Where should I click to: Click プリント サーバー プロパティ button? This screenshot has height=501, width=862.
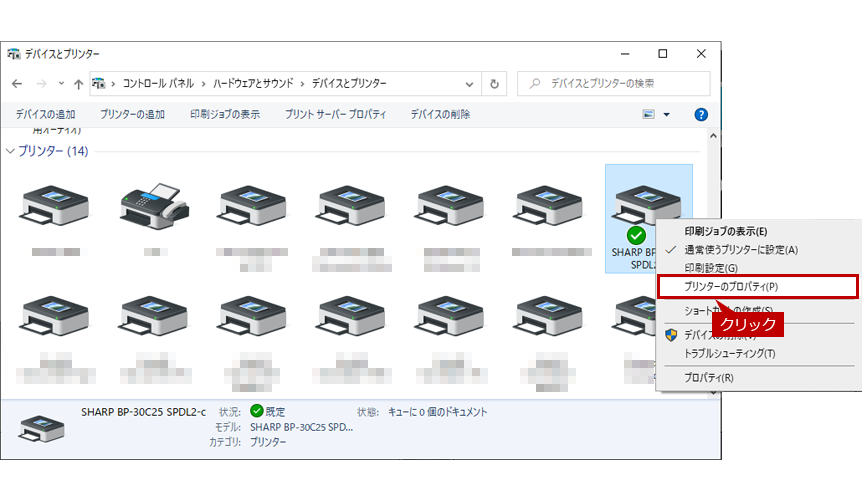335,114
